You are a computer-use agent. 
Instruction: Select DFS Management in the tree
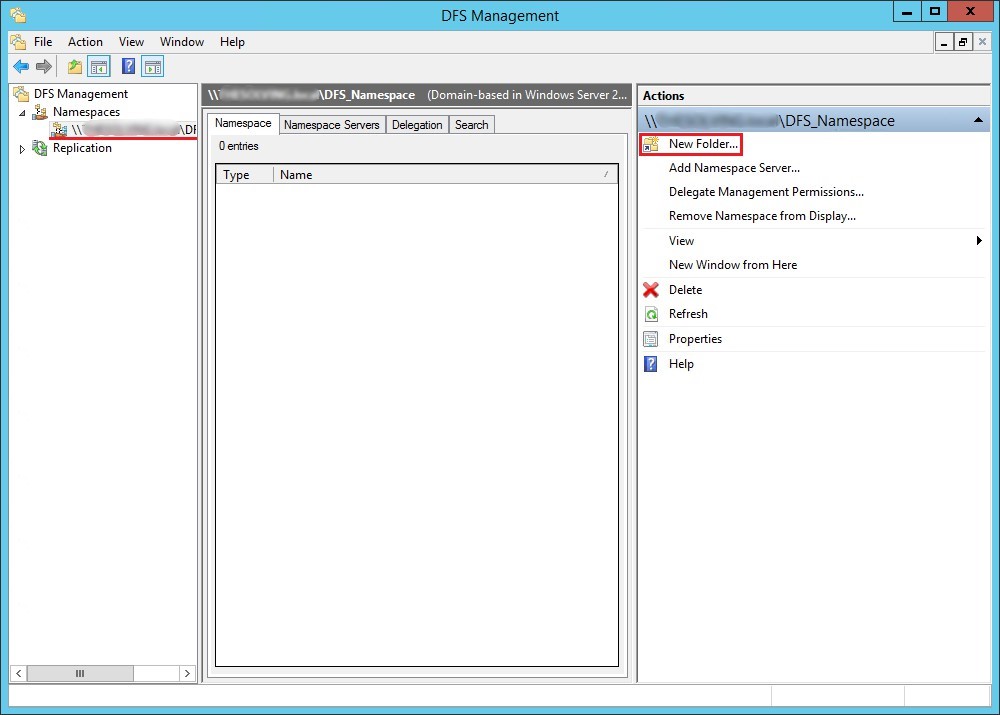tap(81, 94)
